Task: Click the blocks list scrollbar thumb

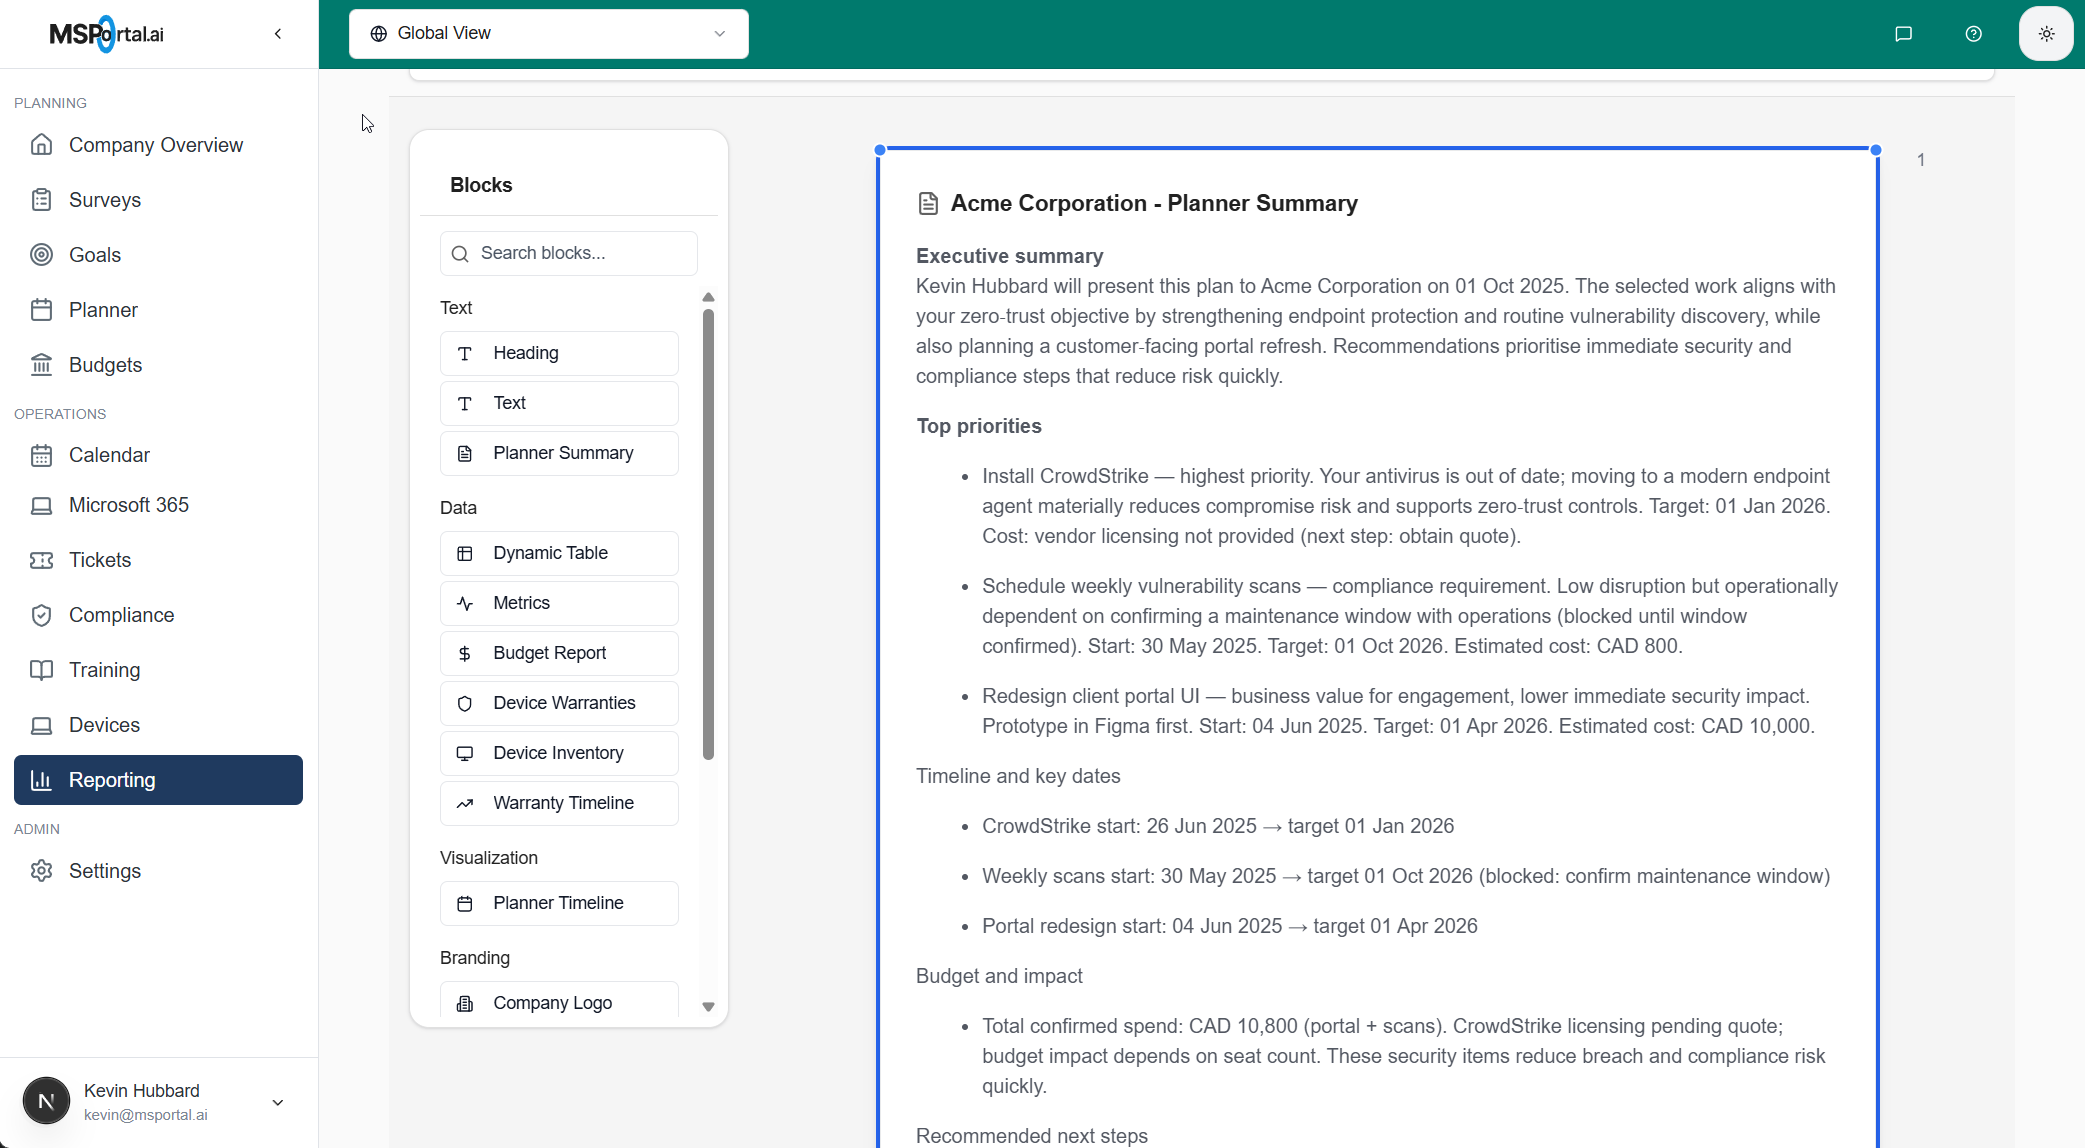Action: pyautogui.click(x=708, y=535)
